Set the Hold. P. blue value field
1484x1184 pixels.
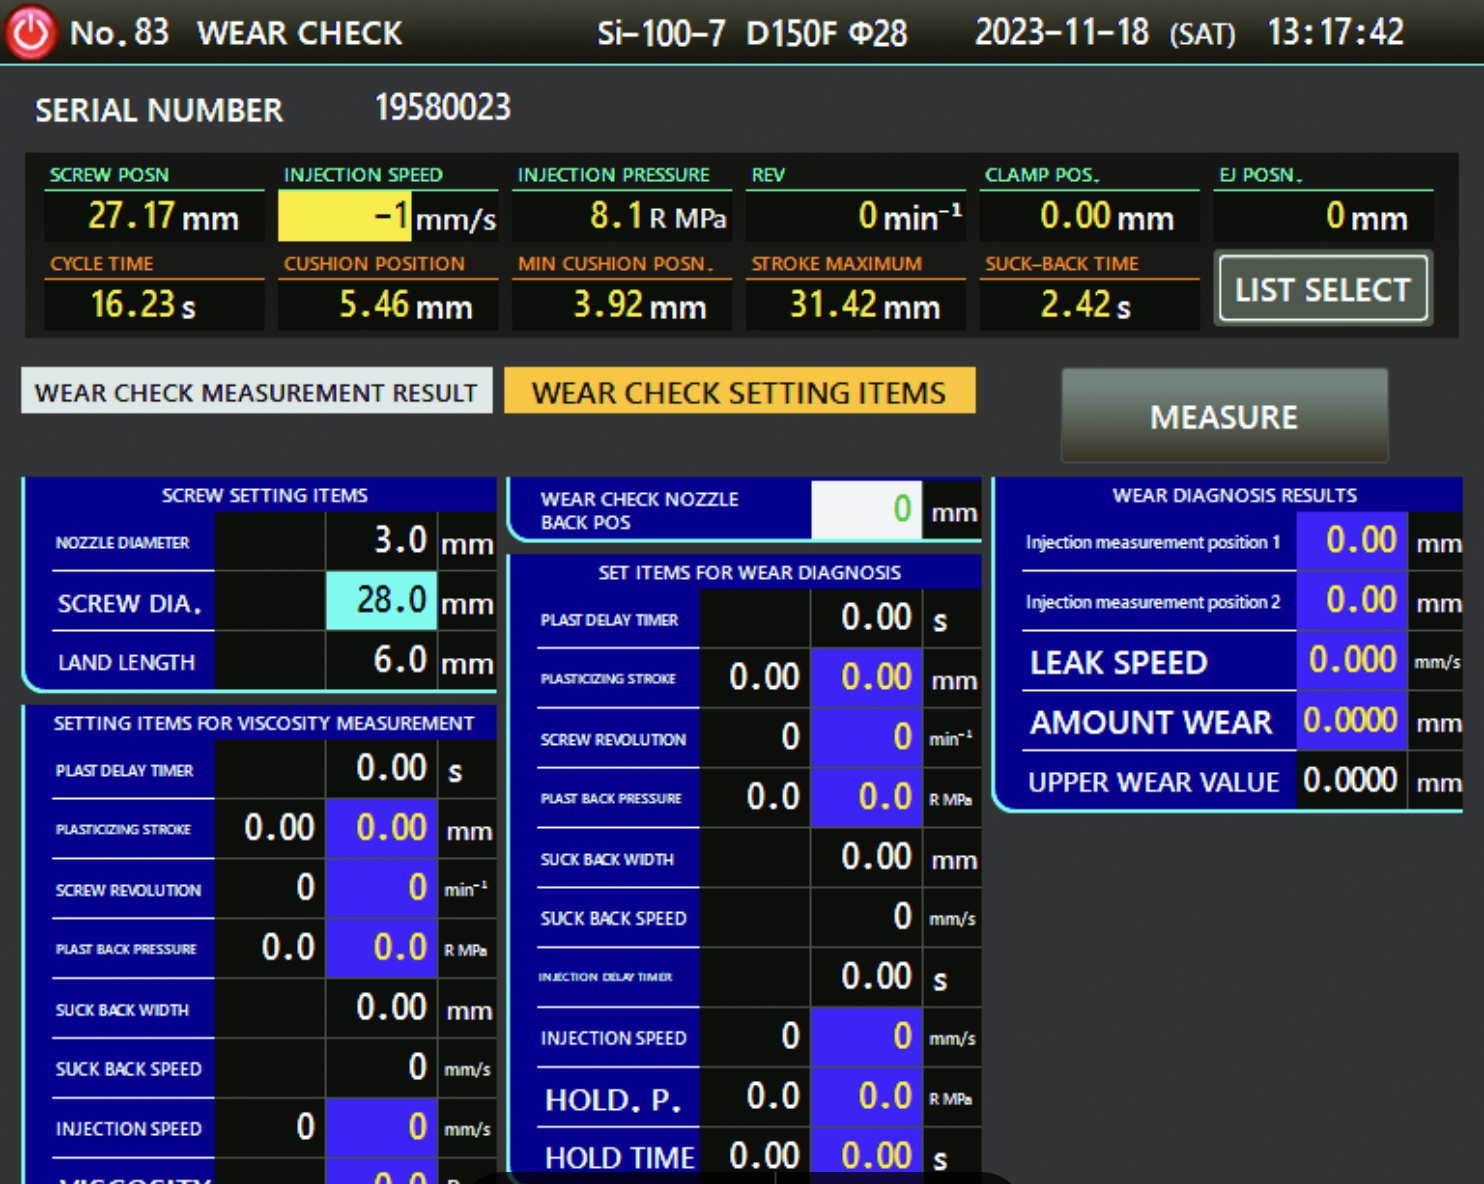click(866, 1097)
